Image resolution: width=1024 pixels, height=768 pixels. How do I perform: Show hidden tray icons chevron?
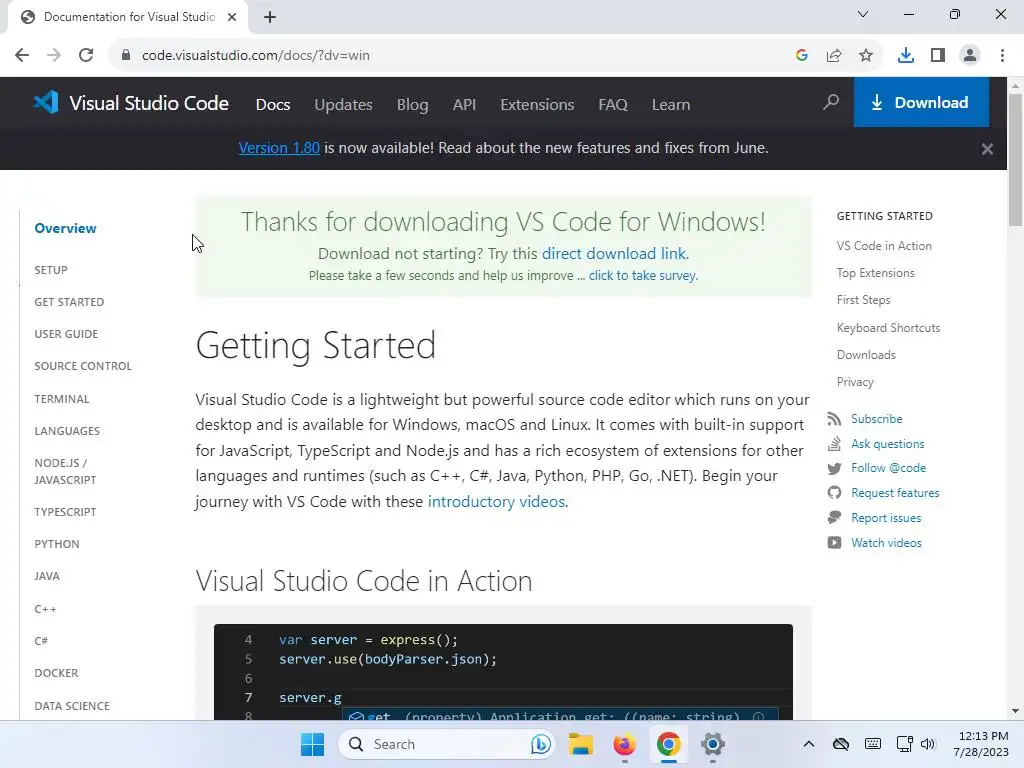pyautogui.click(x=808, y=744)
